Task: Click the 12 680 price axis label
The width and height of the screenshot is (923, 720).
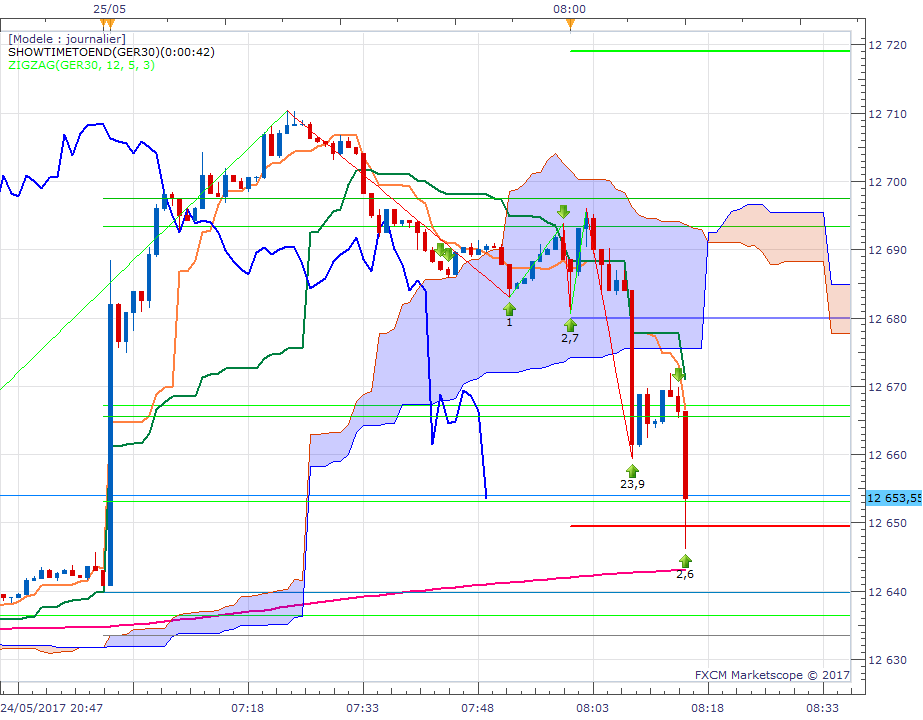Action: (888, 318)
